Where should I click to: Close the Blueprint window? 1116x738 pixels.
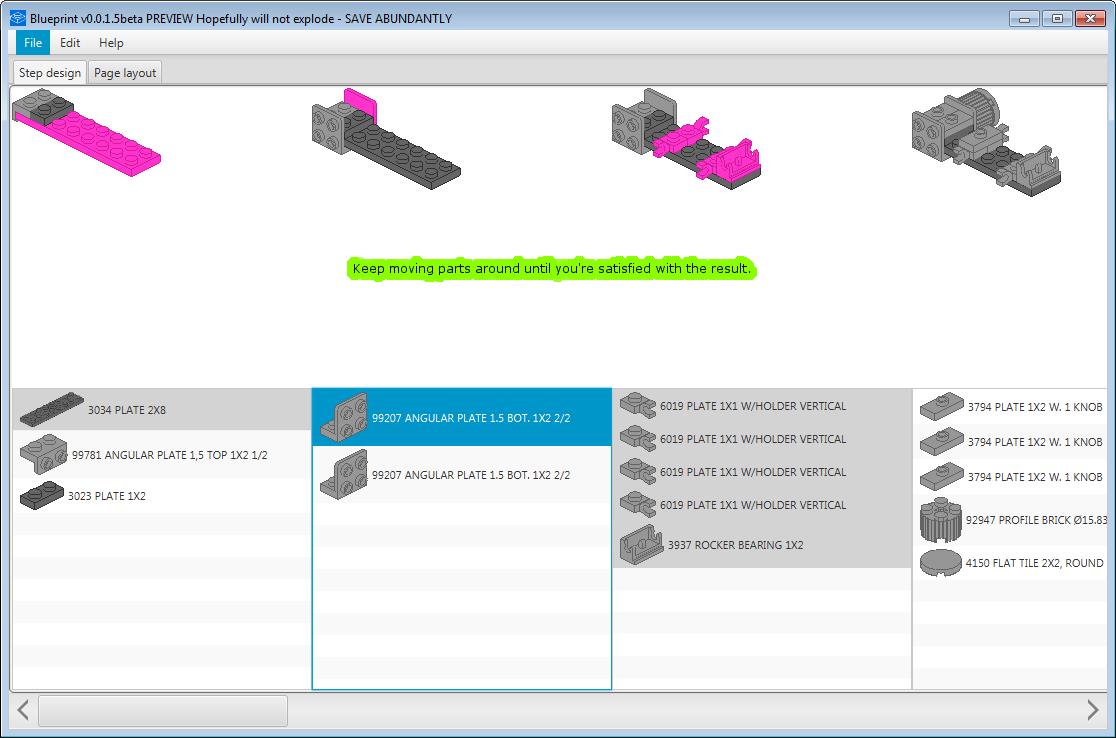[1090, 19]
